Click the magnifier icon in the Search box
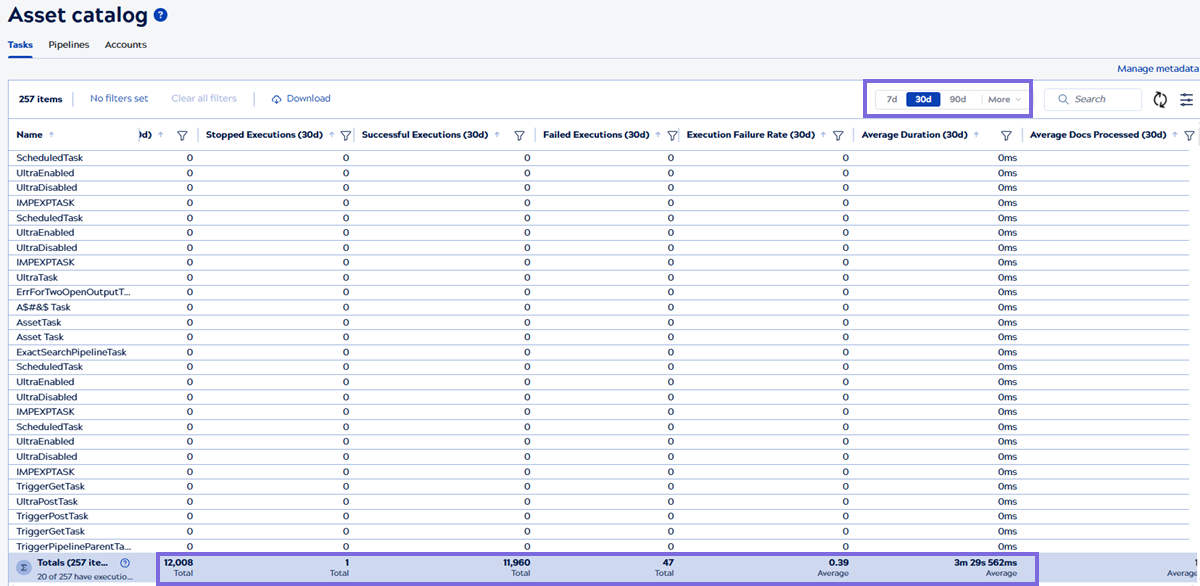This screenshot has height=586, width=1200. pos(1063,99)
